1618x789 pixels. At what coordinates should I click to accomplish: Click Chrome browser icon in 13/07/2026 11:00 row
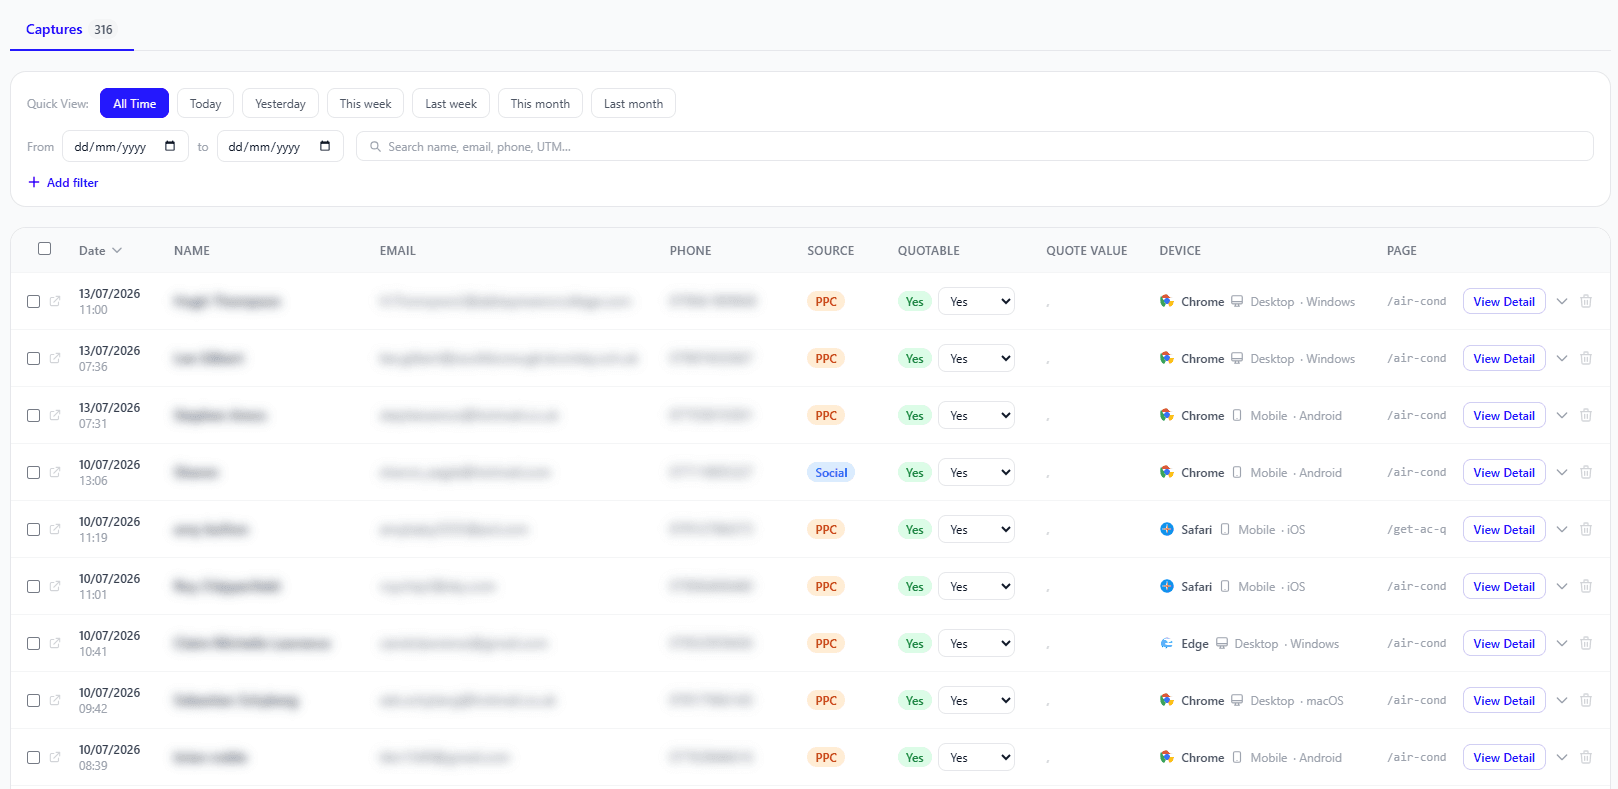click(1167, 301)
